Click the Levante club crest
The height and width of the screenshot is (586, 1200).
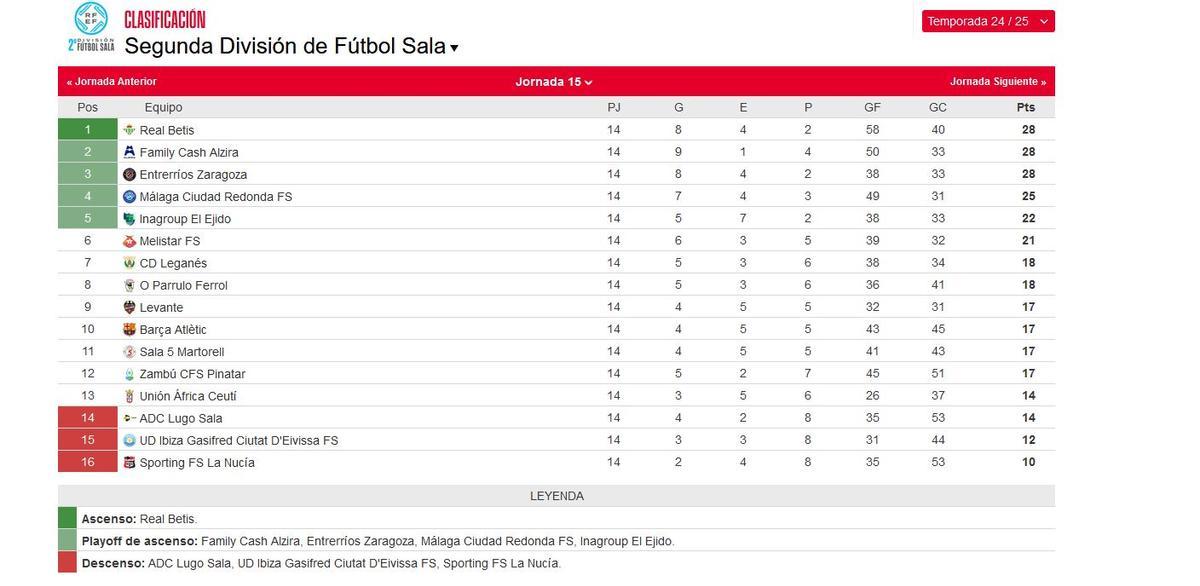pos(128,306)
